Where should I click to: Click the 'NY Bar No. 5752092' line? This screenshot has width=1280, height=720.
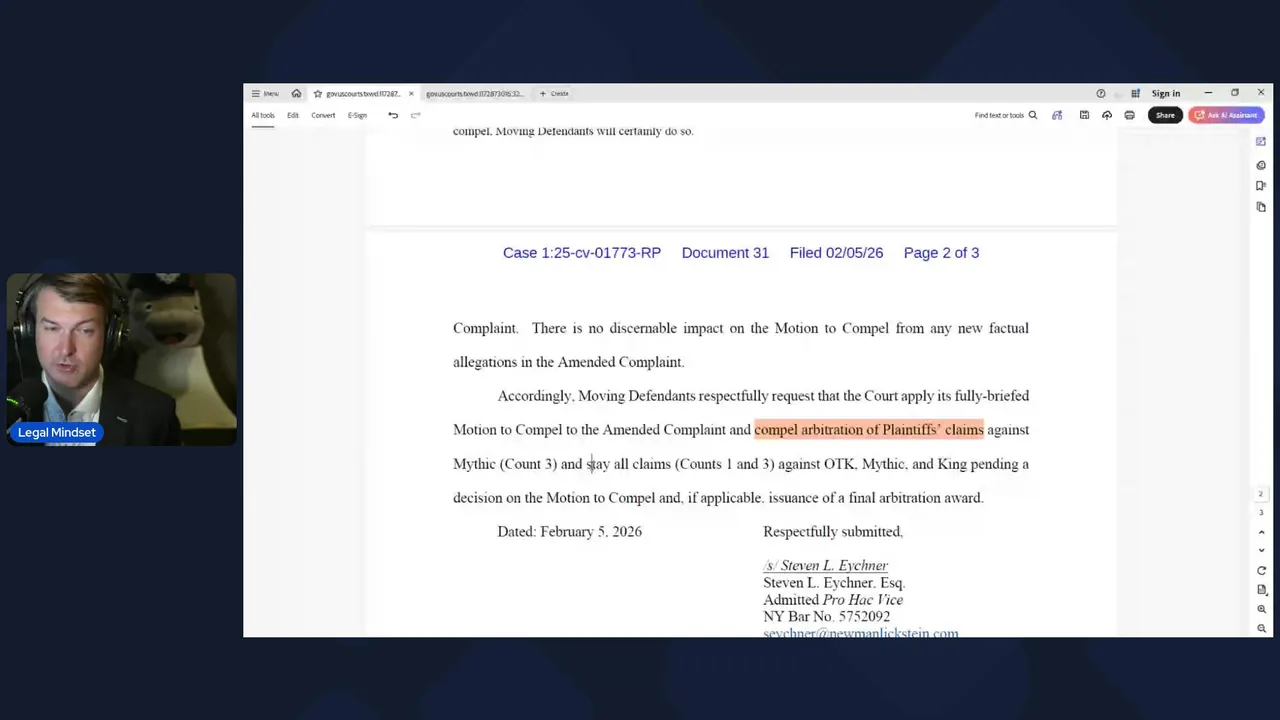tap(826, 617)
